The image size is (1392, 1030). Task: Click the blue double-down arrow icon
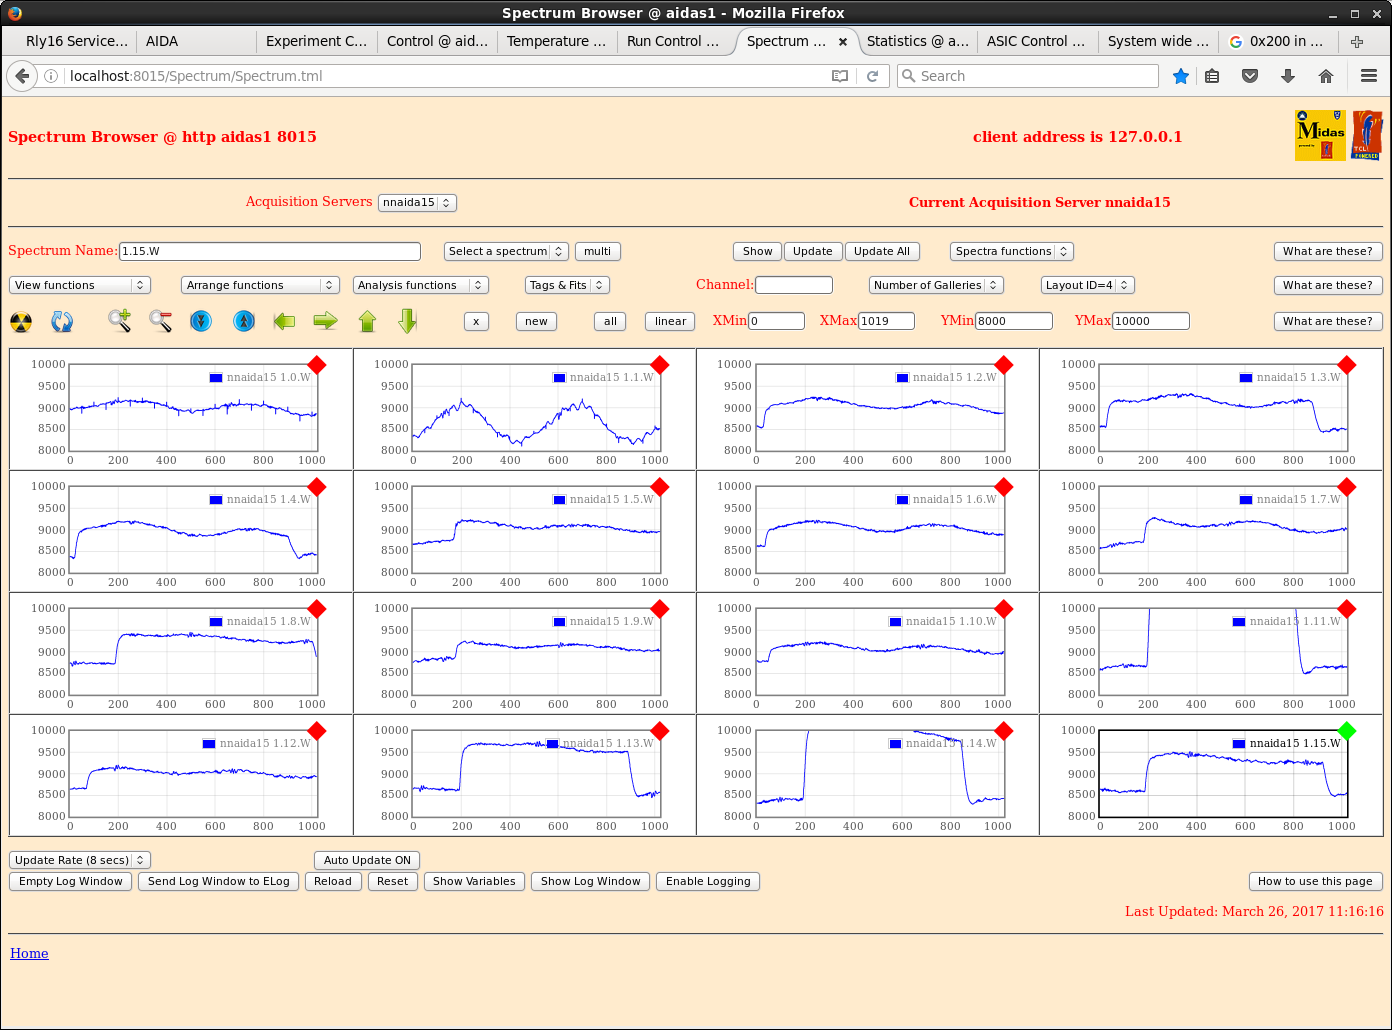[x=201, y=321]
